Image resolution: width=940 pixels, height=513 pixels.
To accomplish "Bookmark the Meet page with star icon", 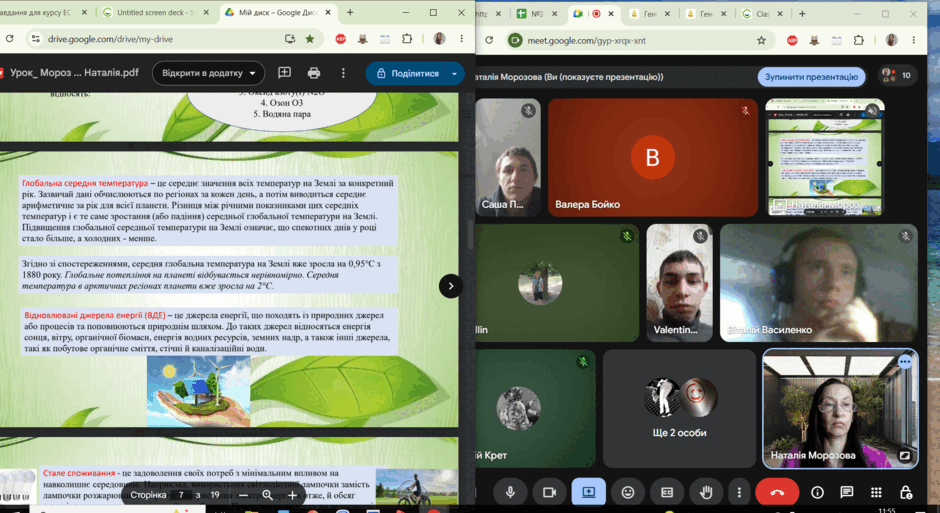I will point(761,40).
